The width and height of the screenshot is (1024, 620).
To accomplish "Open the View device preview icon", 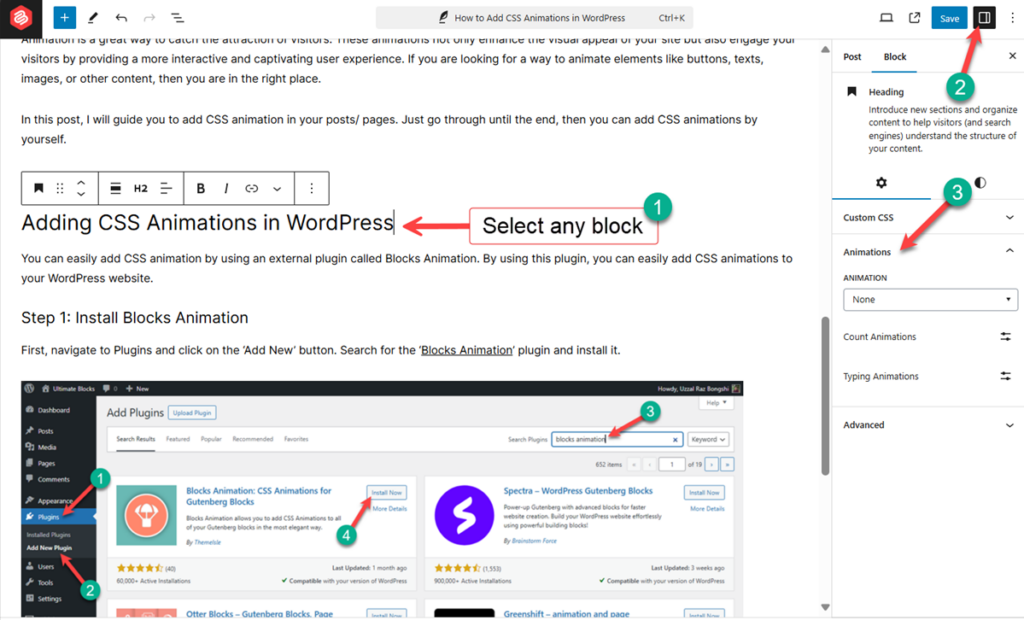I will point(886,18).
